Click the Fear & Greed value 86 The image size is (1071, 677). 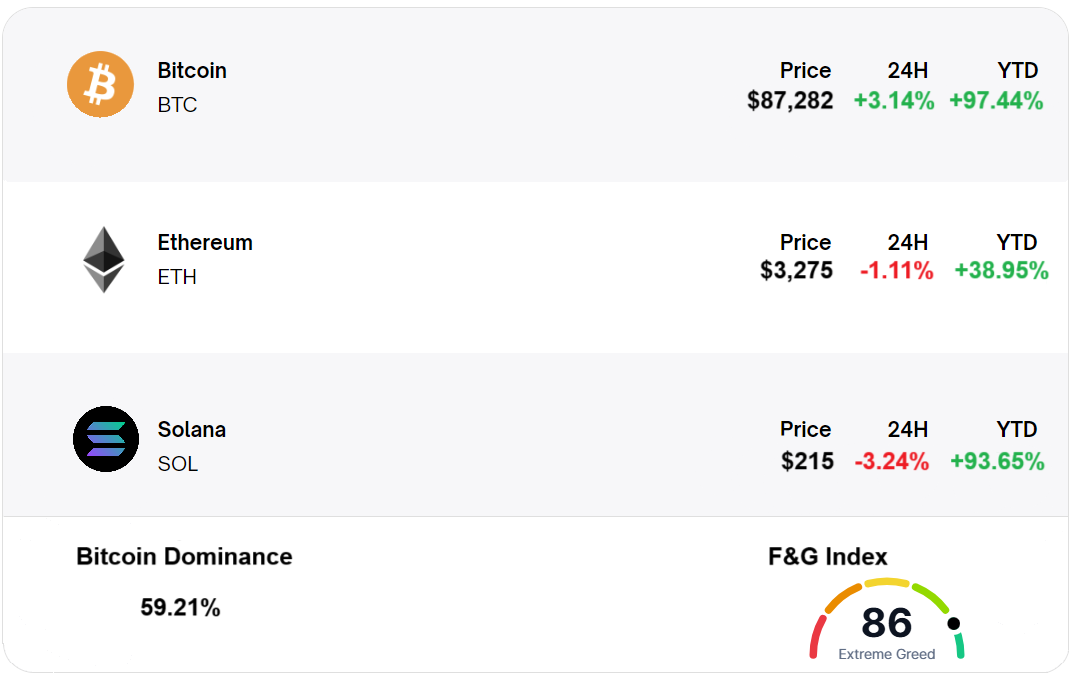pyautogui.click(x=886, y=623)
